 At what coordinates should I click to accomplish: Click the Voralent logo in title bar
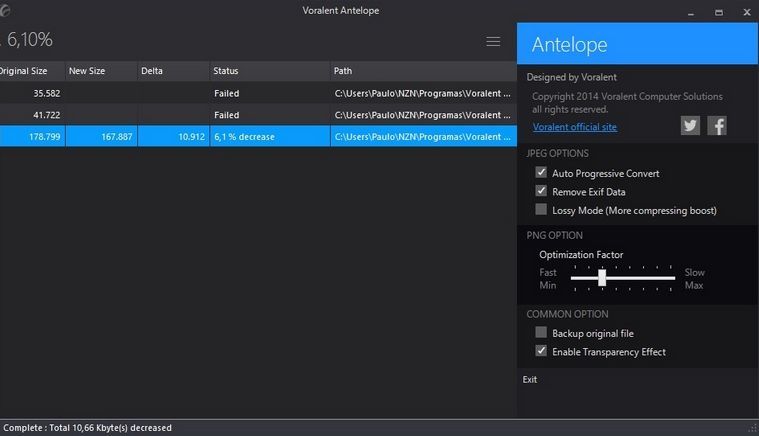5,10
